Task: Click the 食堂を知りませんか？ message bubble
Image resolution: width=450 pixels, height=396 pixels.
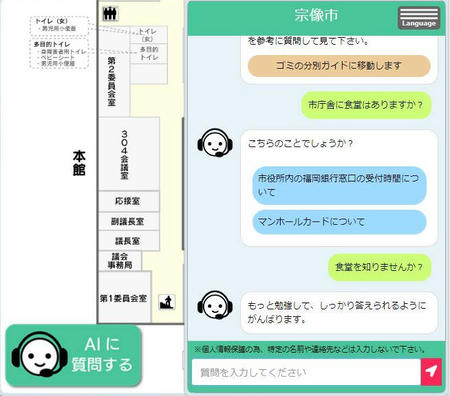Action: [x=379, y=267]
